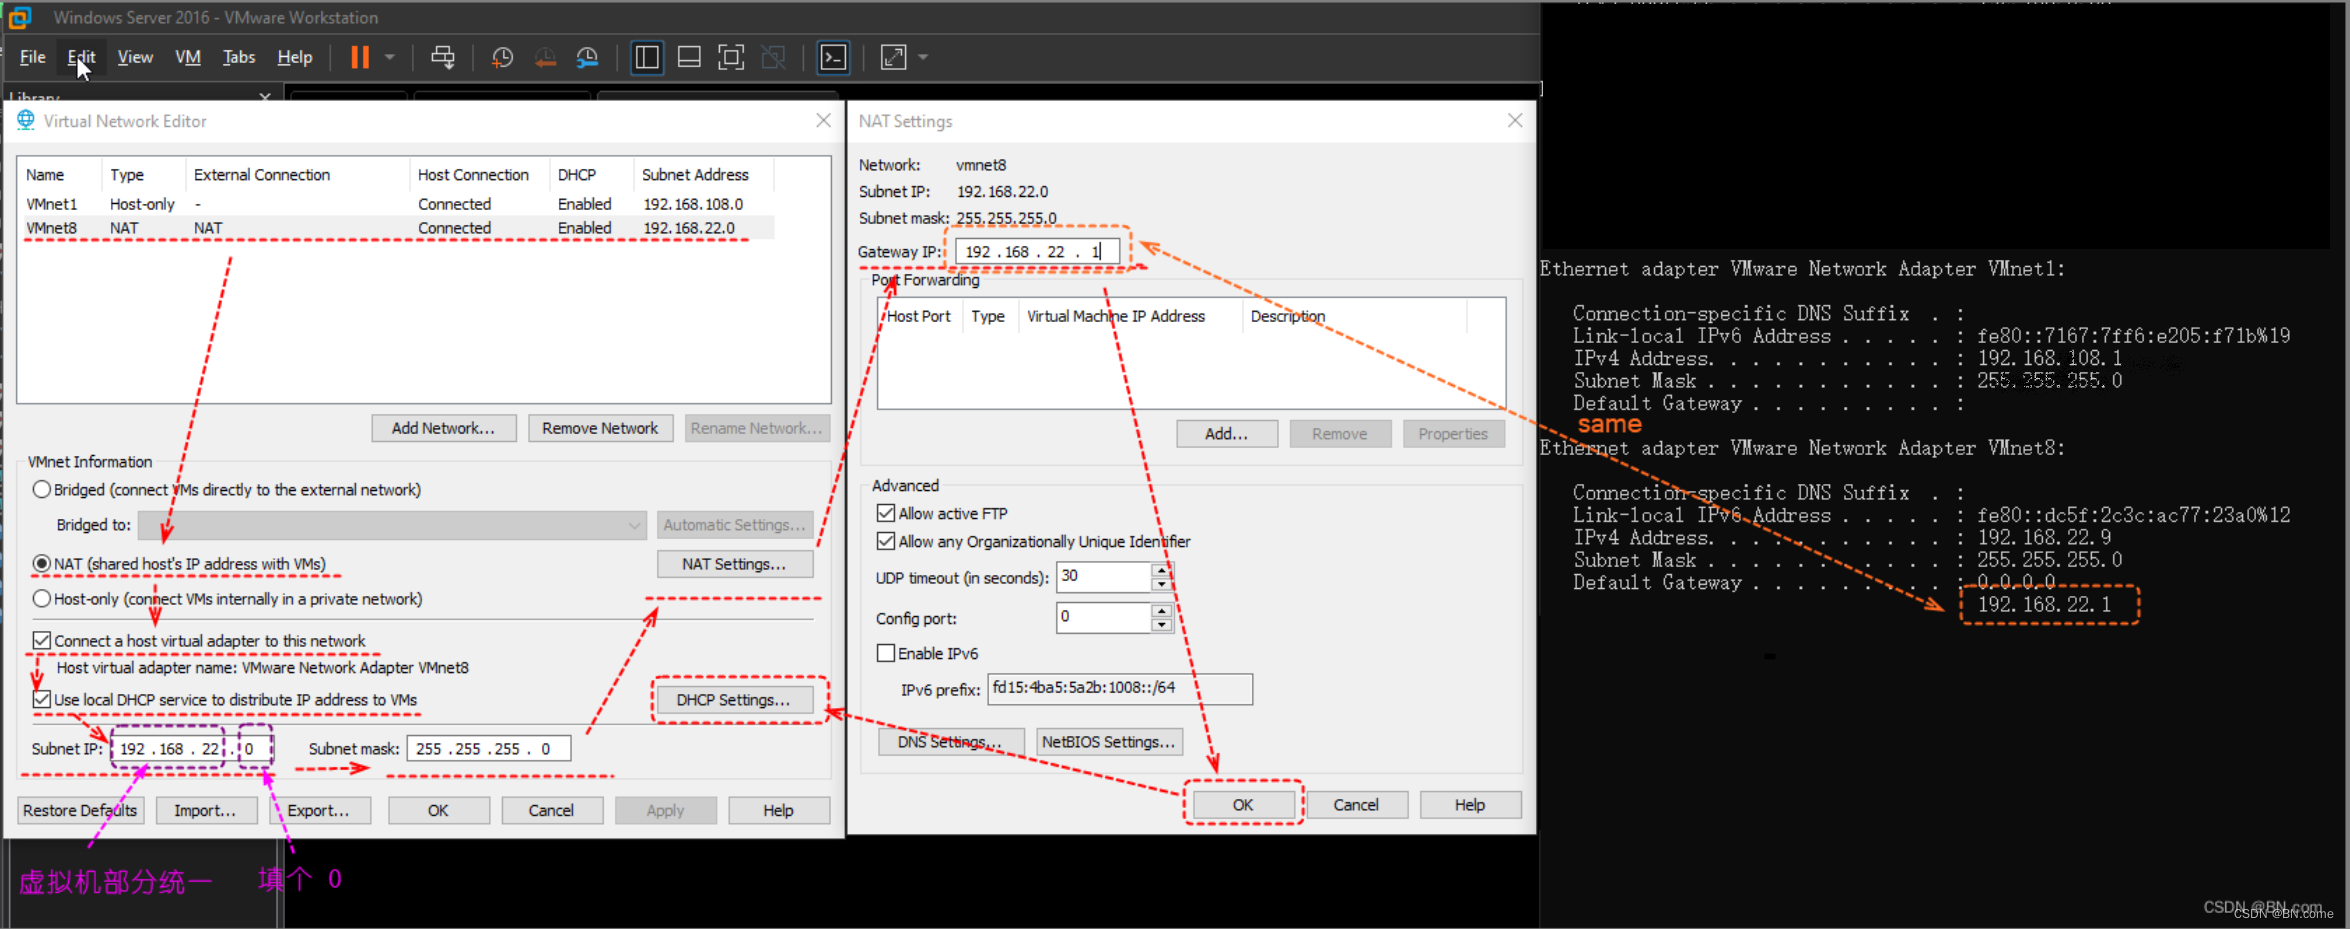The width and height of the screenshot is (2350, 929).
Task: Open the stretch mode dropdown arrow
Action: pos(923,57)
